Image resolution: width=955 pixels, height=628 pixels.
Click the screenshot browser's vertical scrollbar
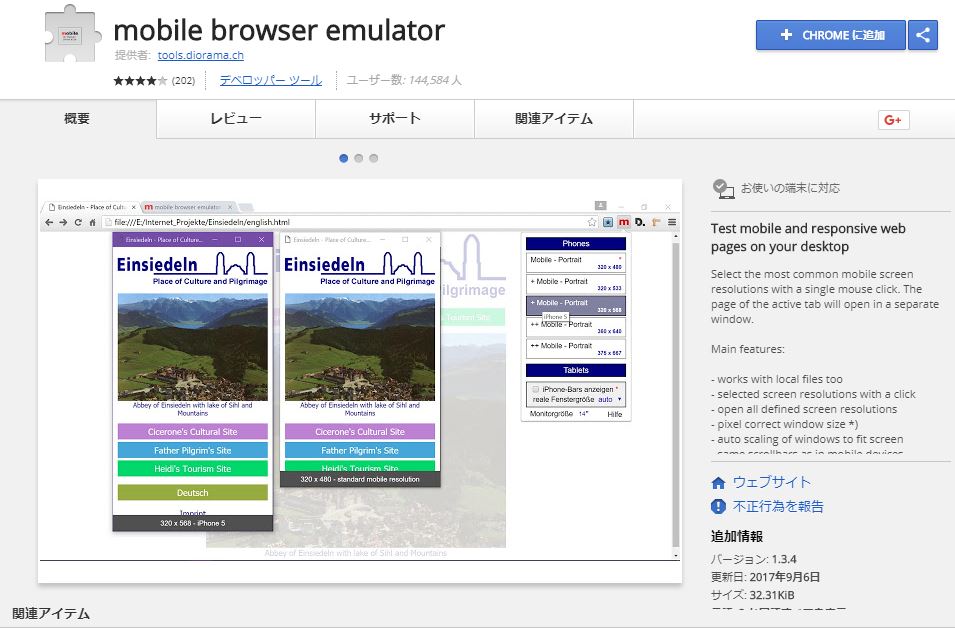tap(675, 396)
